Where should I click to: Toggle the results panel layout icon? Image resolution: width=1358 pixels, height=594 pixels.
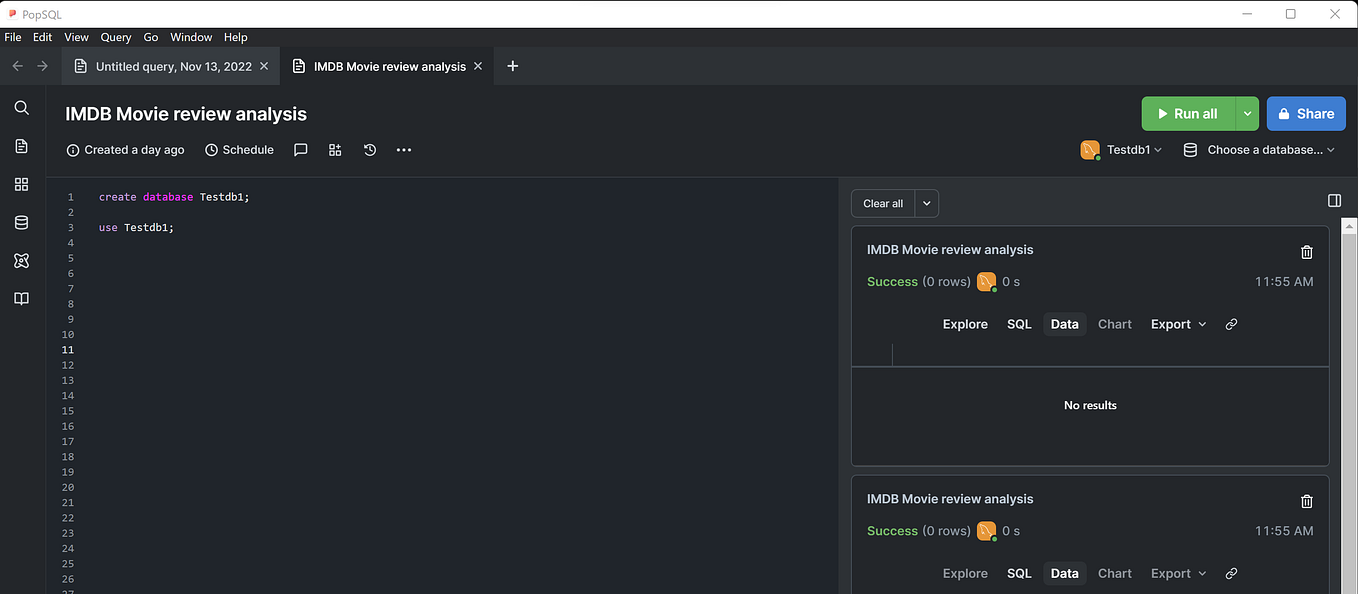point(1334,201)
